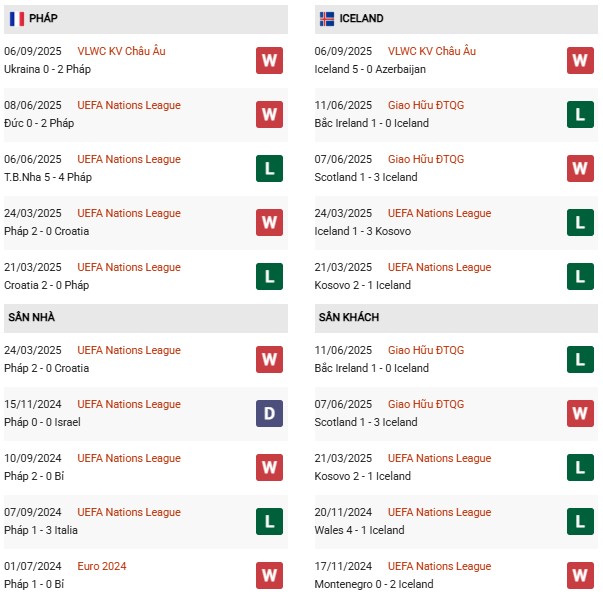
Task: Click the 20/11/2024 date of Wales match
Action: click(343, 512)
